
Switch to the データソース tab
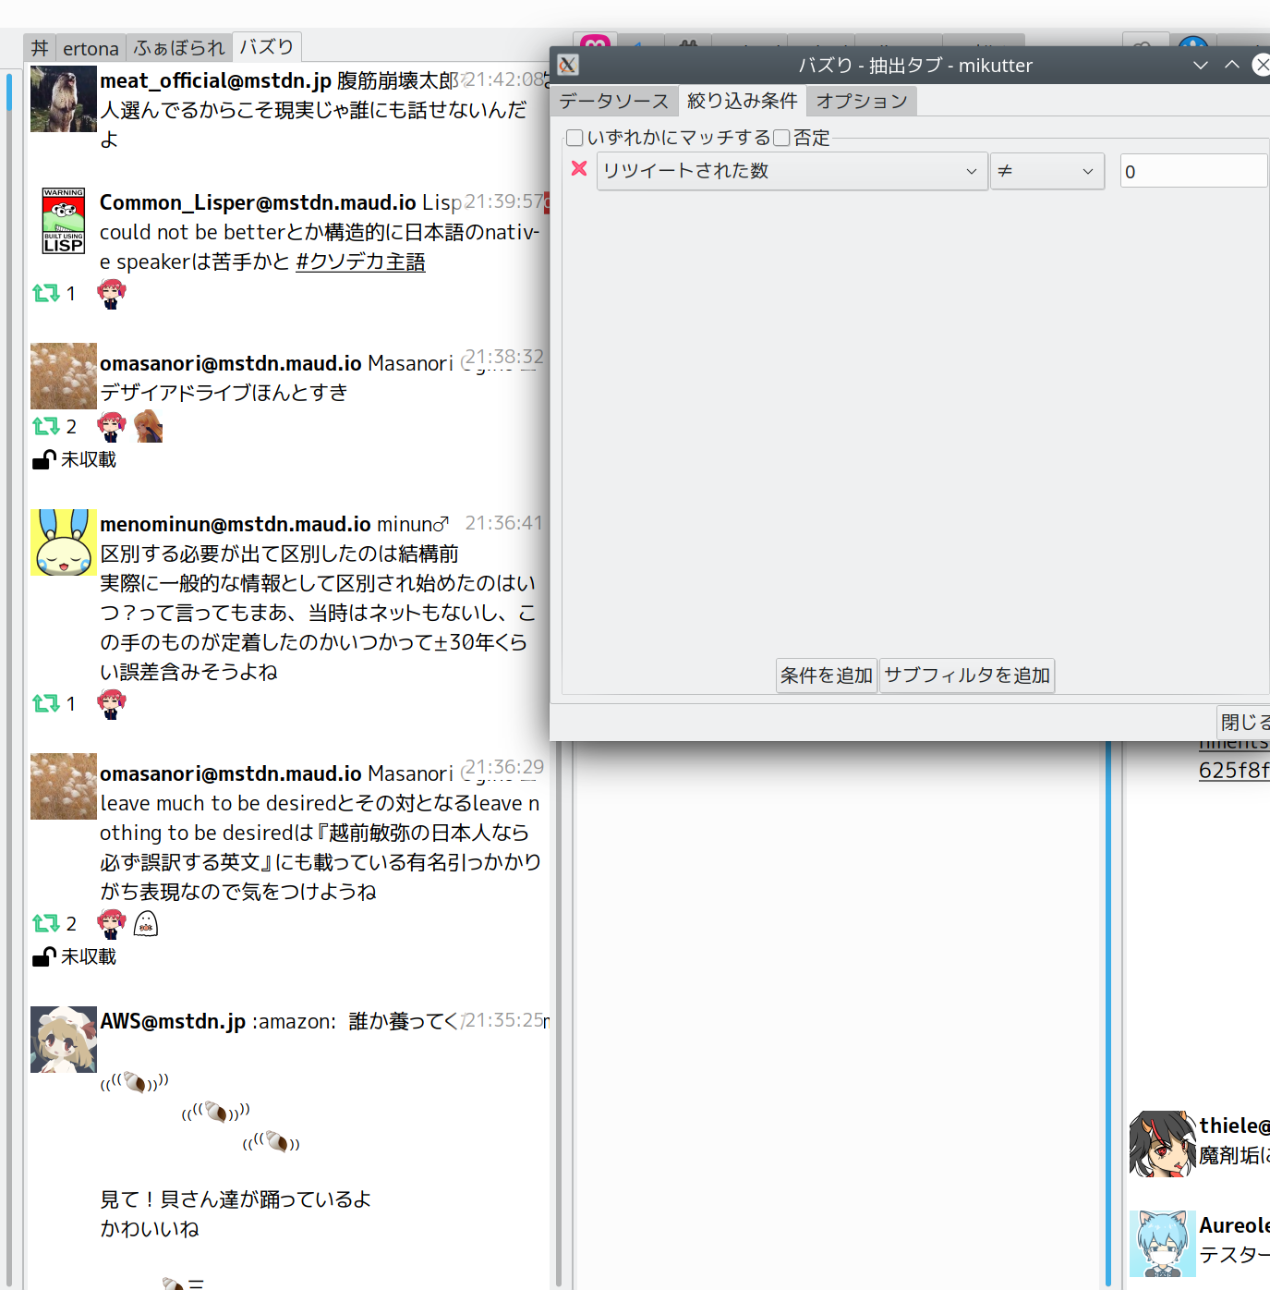[613, 101]
